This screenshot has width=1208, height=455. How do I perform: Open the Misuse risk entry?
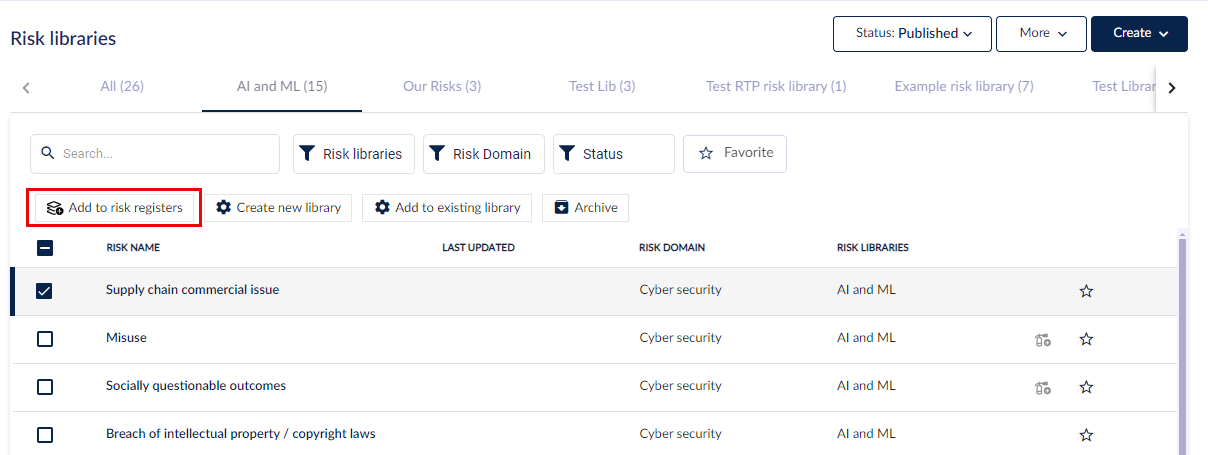click(126, 338)
